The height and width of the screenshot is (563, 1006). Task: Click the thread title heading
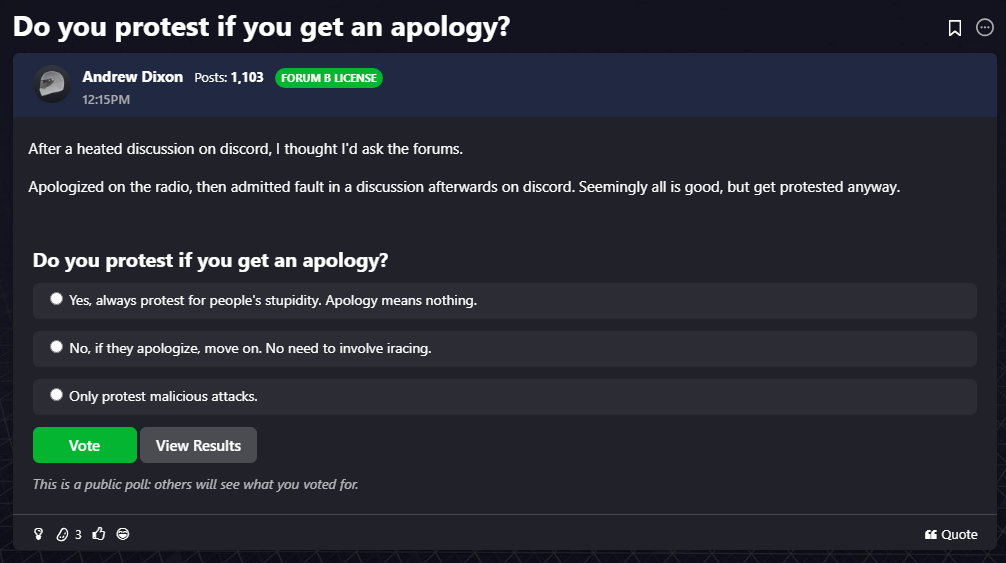[262, 27]
